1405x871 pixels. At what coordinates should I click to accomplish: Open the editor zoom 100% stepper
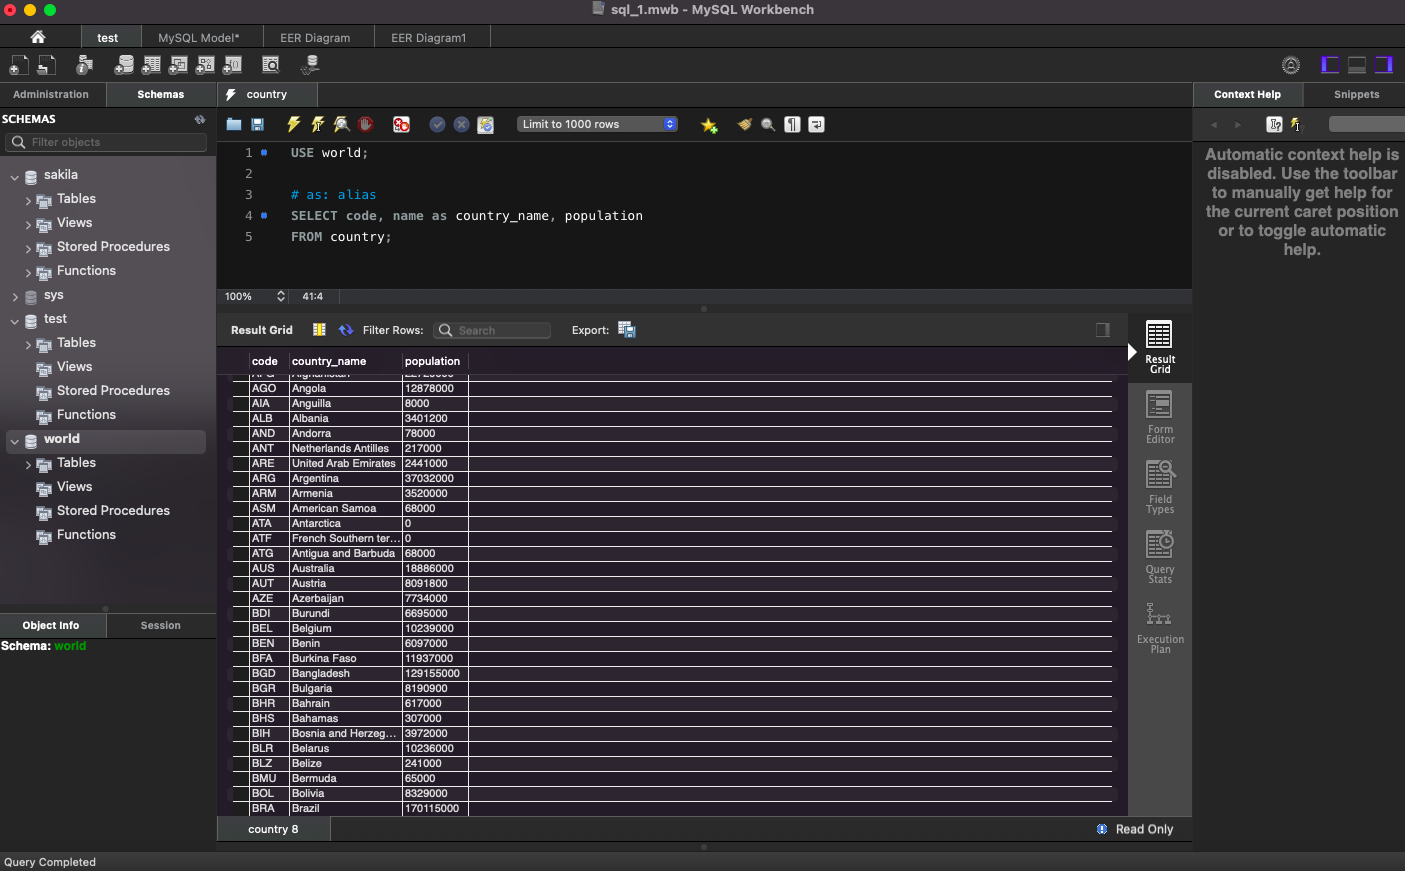[281, 296]
